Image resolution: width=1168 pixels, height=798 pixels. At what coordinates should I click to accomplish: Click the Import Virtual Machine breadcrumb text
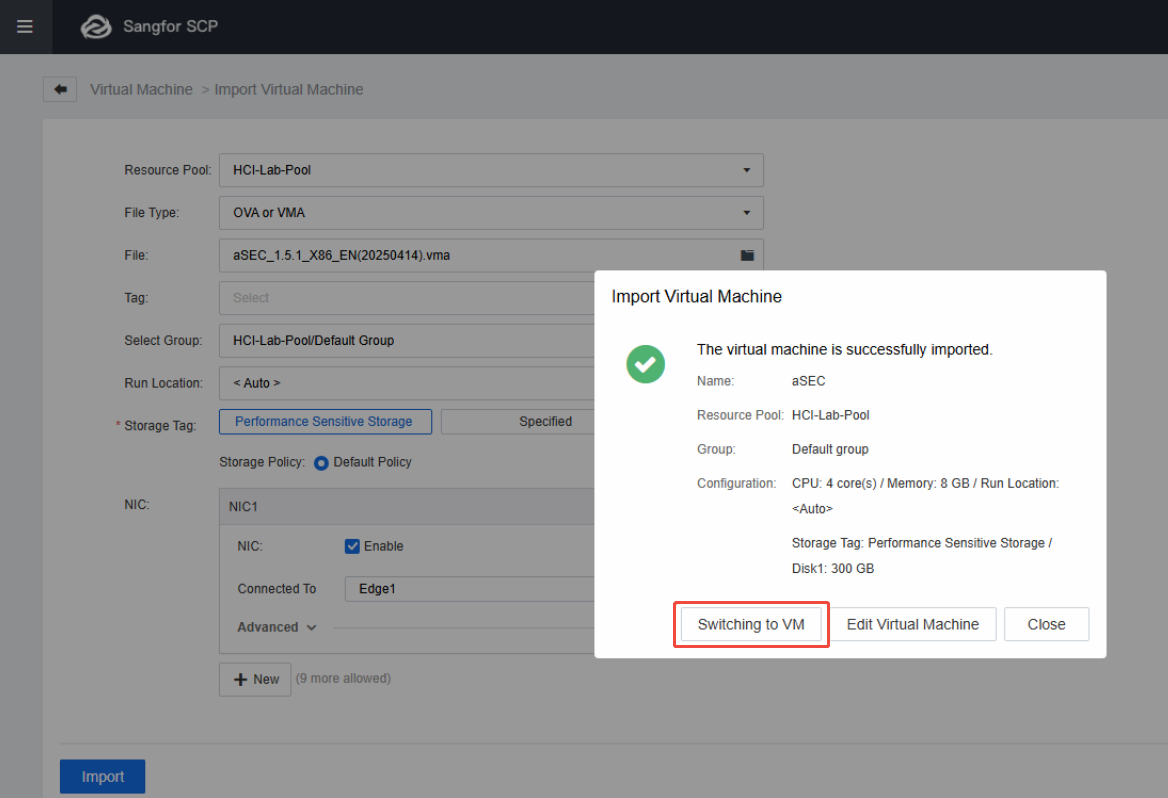(289, 89)
